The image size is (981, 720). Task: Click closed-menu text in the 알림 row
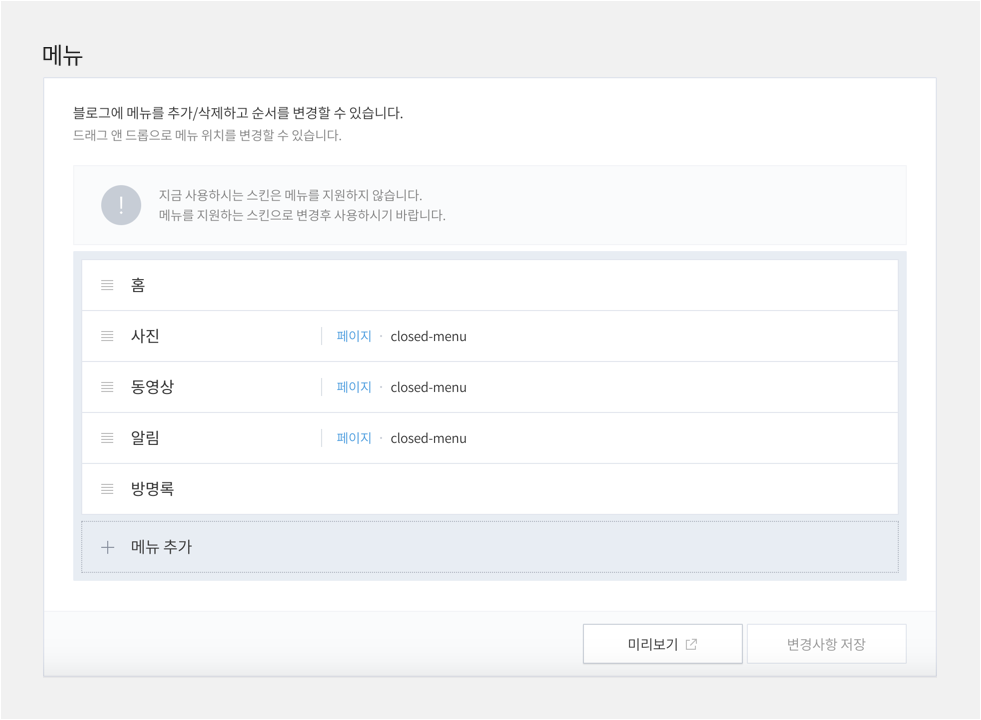(428, 438)
